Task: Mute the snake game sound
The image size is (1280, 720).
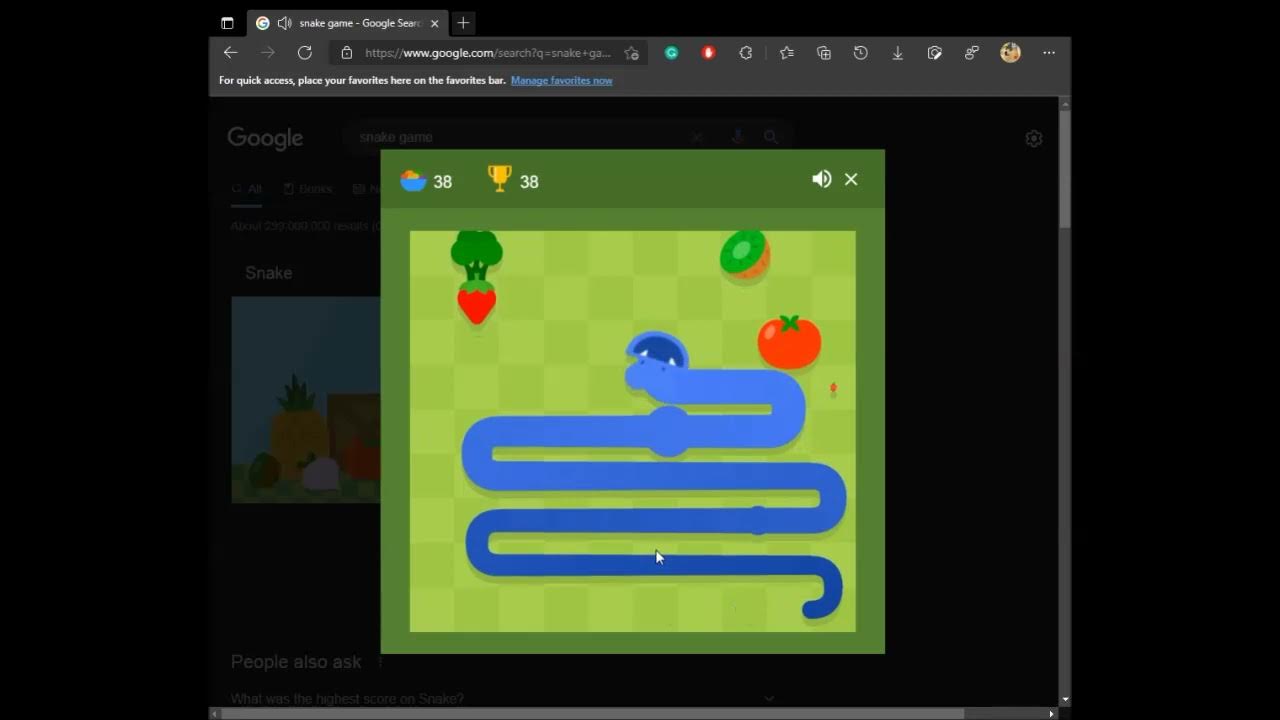Action: [822, 179]
